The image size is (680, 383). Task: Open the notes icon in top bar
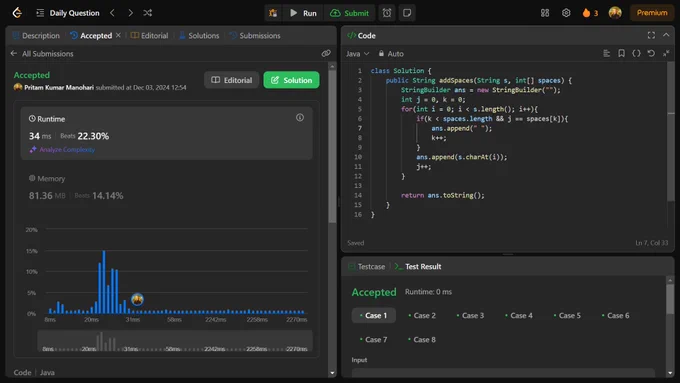[x=407, y=13]
